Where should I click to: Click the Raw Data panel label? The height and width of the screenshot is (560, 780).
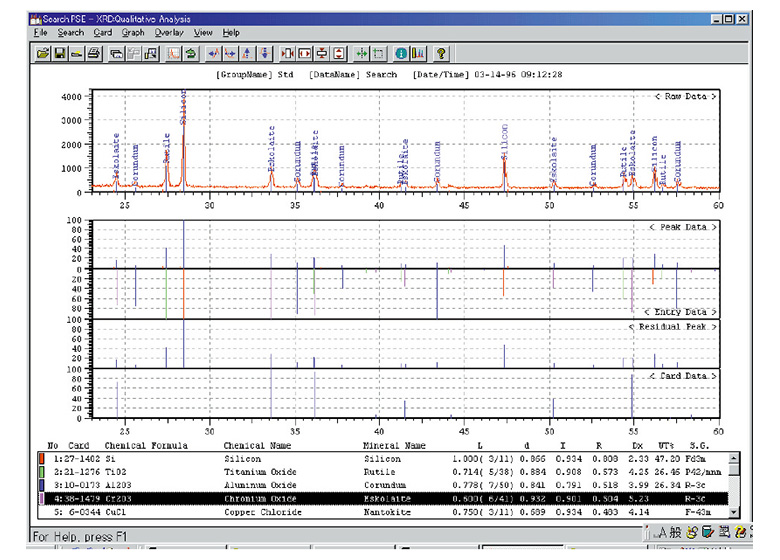(685, 96)
